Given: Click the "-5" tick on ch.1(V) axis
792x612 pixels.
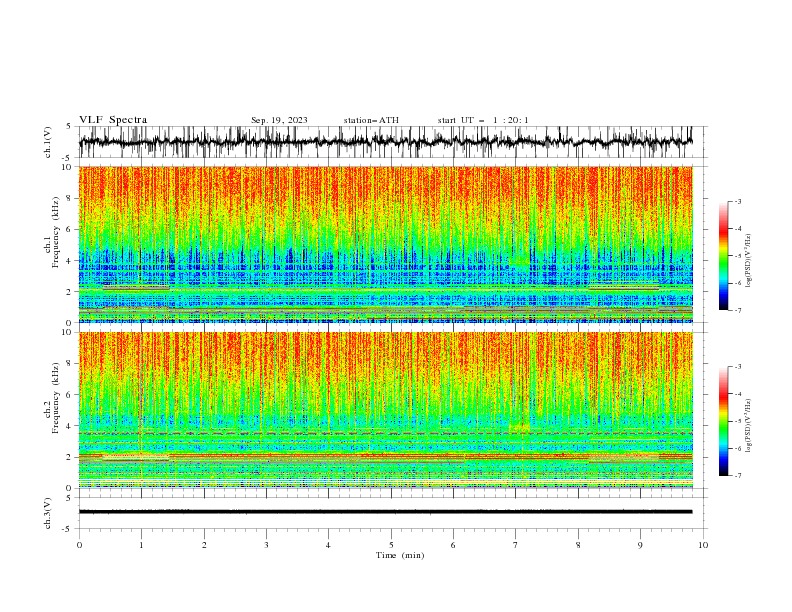Looking at the screenshot, I should tap(68, 158).
